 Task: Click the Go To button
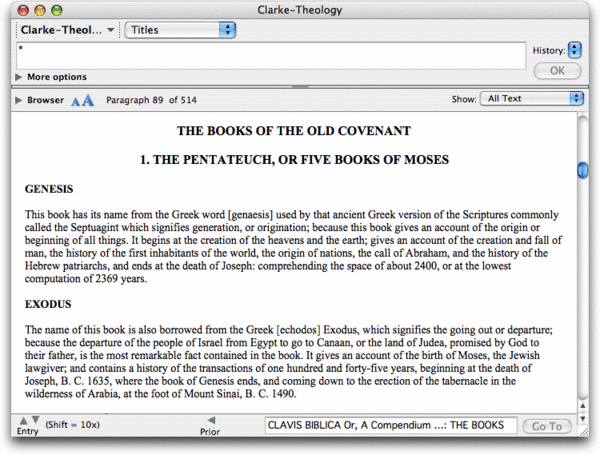[x=547, y=426]
